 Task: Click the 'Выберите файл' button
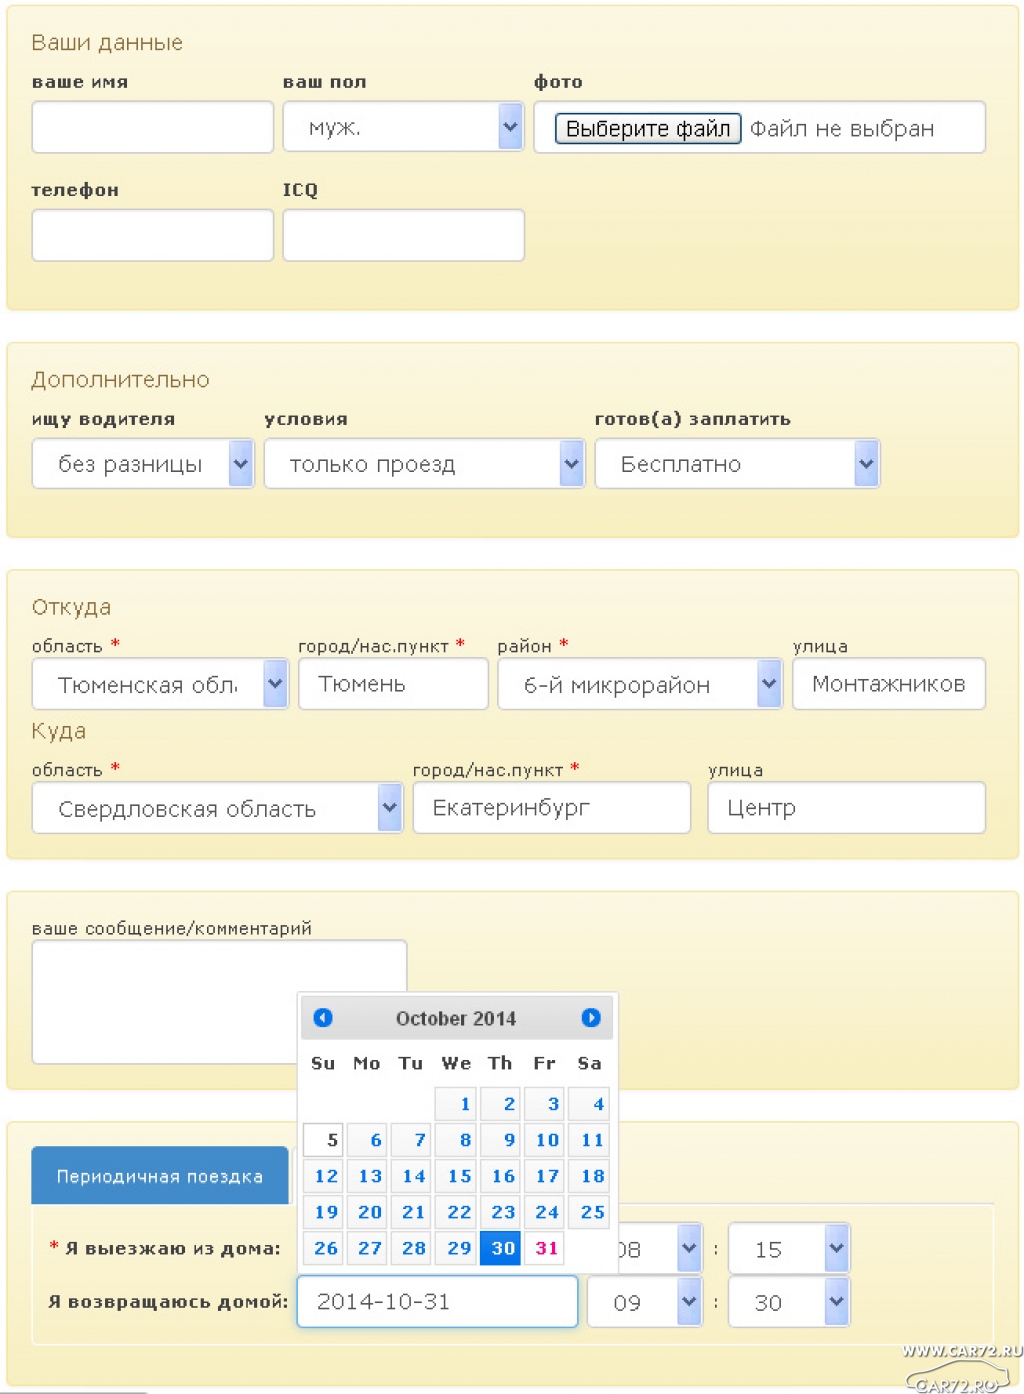(648, 128)
